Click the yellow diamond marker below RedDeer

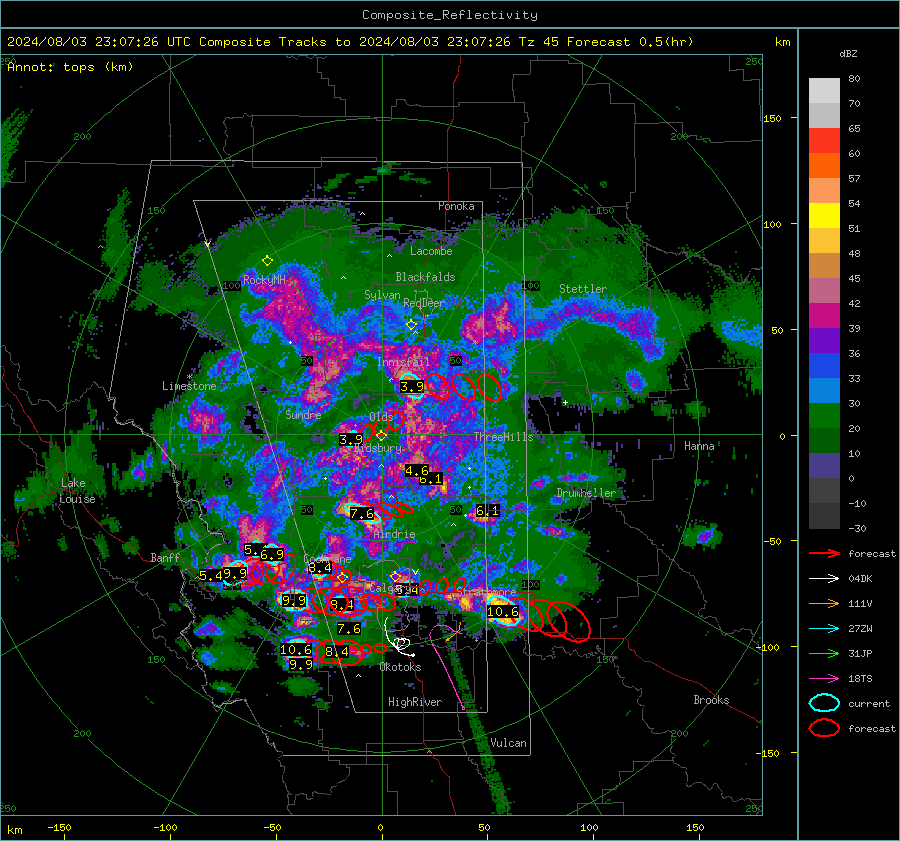[411, 325]
